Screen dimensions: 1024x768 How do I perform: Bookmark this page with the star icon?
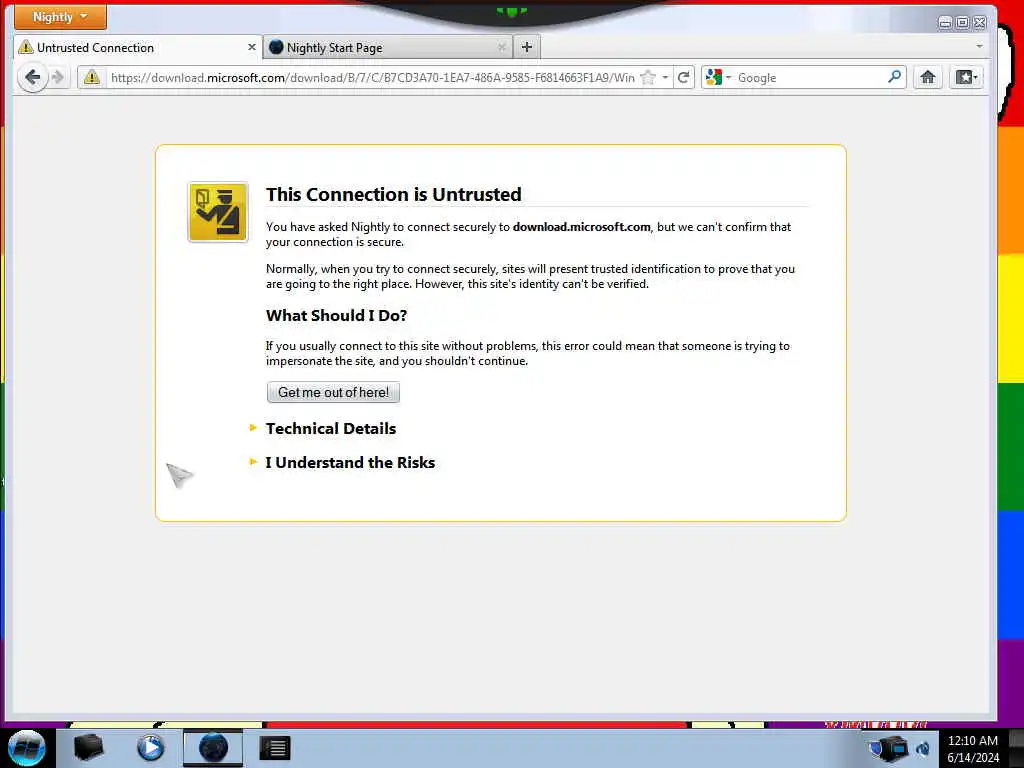click(x=648, y=78)
